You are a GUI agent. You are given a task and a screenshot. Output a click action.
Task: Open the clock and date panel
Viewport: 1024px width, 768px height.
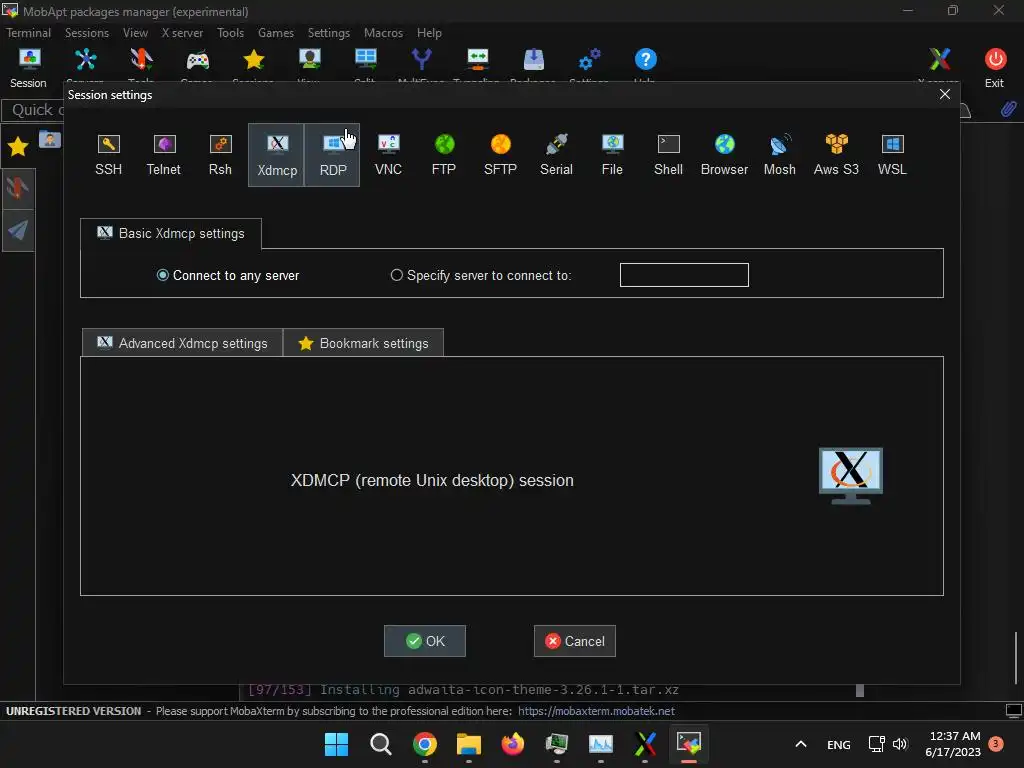[x=953, y=744]
